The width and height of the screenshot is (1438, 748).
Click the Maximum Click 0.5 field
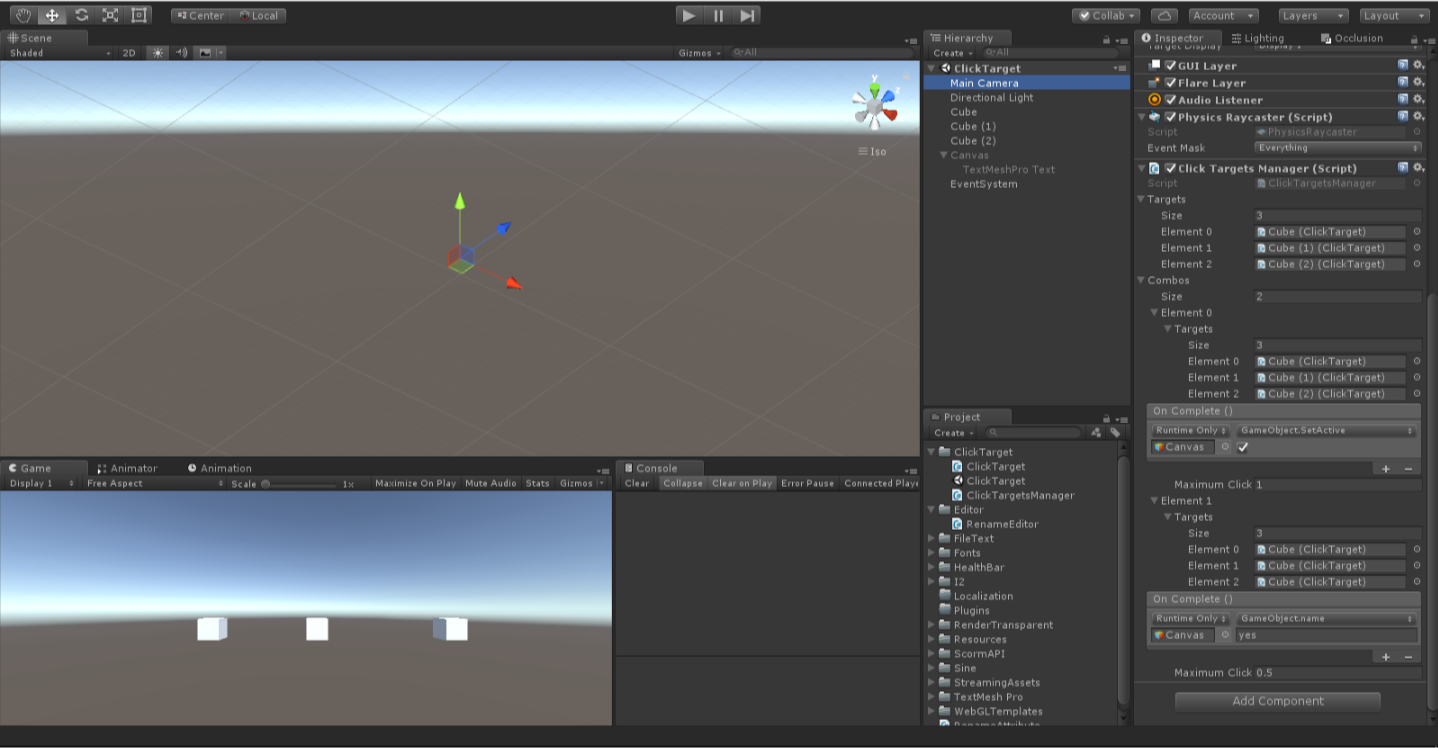click(1337, 673)
